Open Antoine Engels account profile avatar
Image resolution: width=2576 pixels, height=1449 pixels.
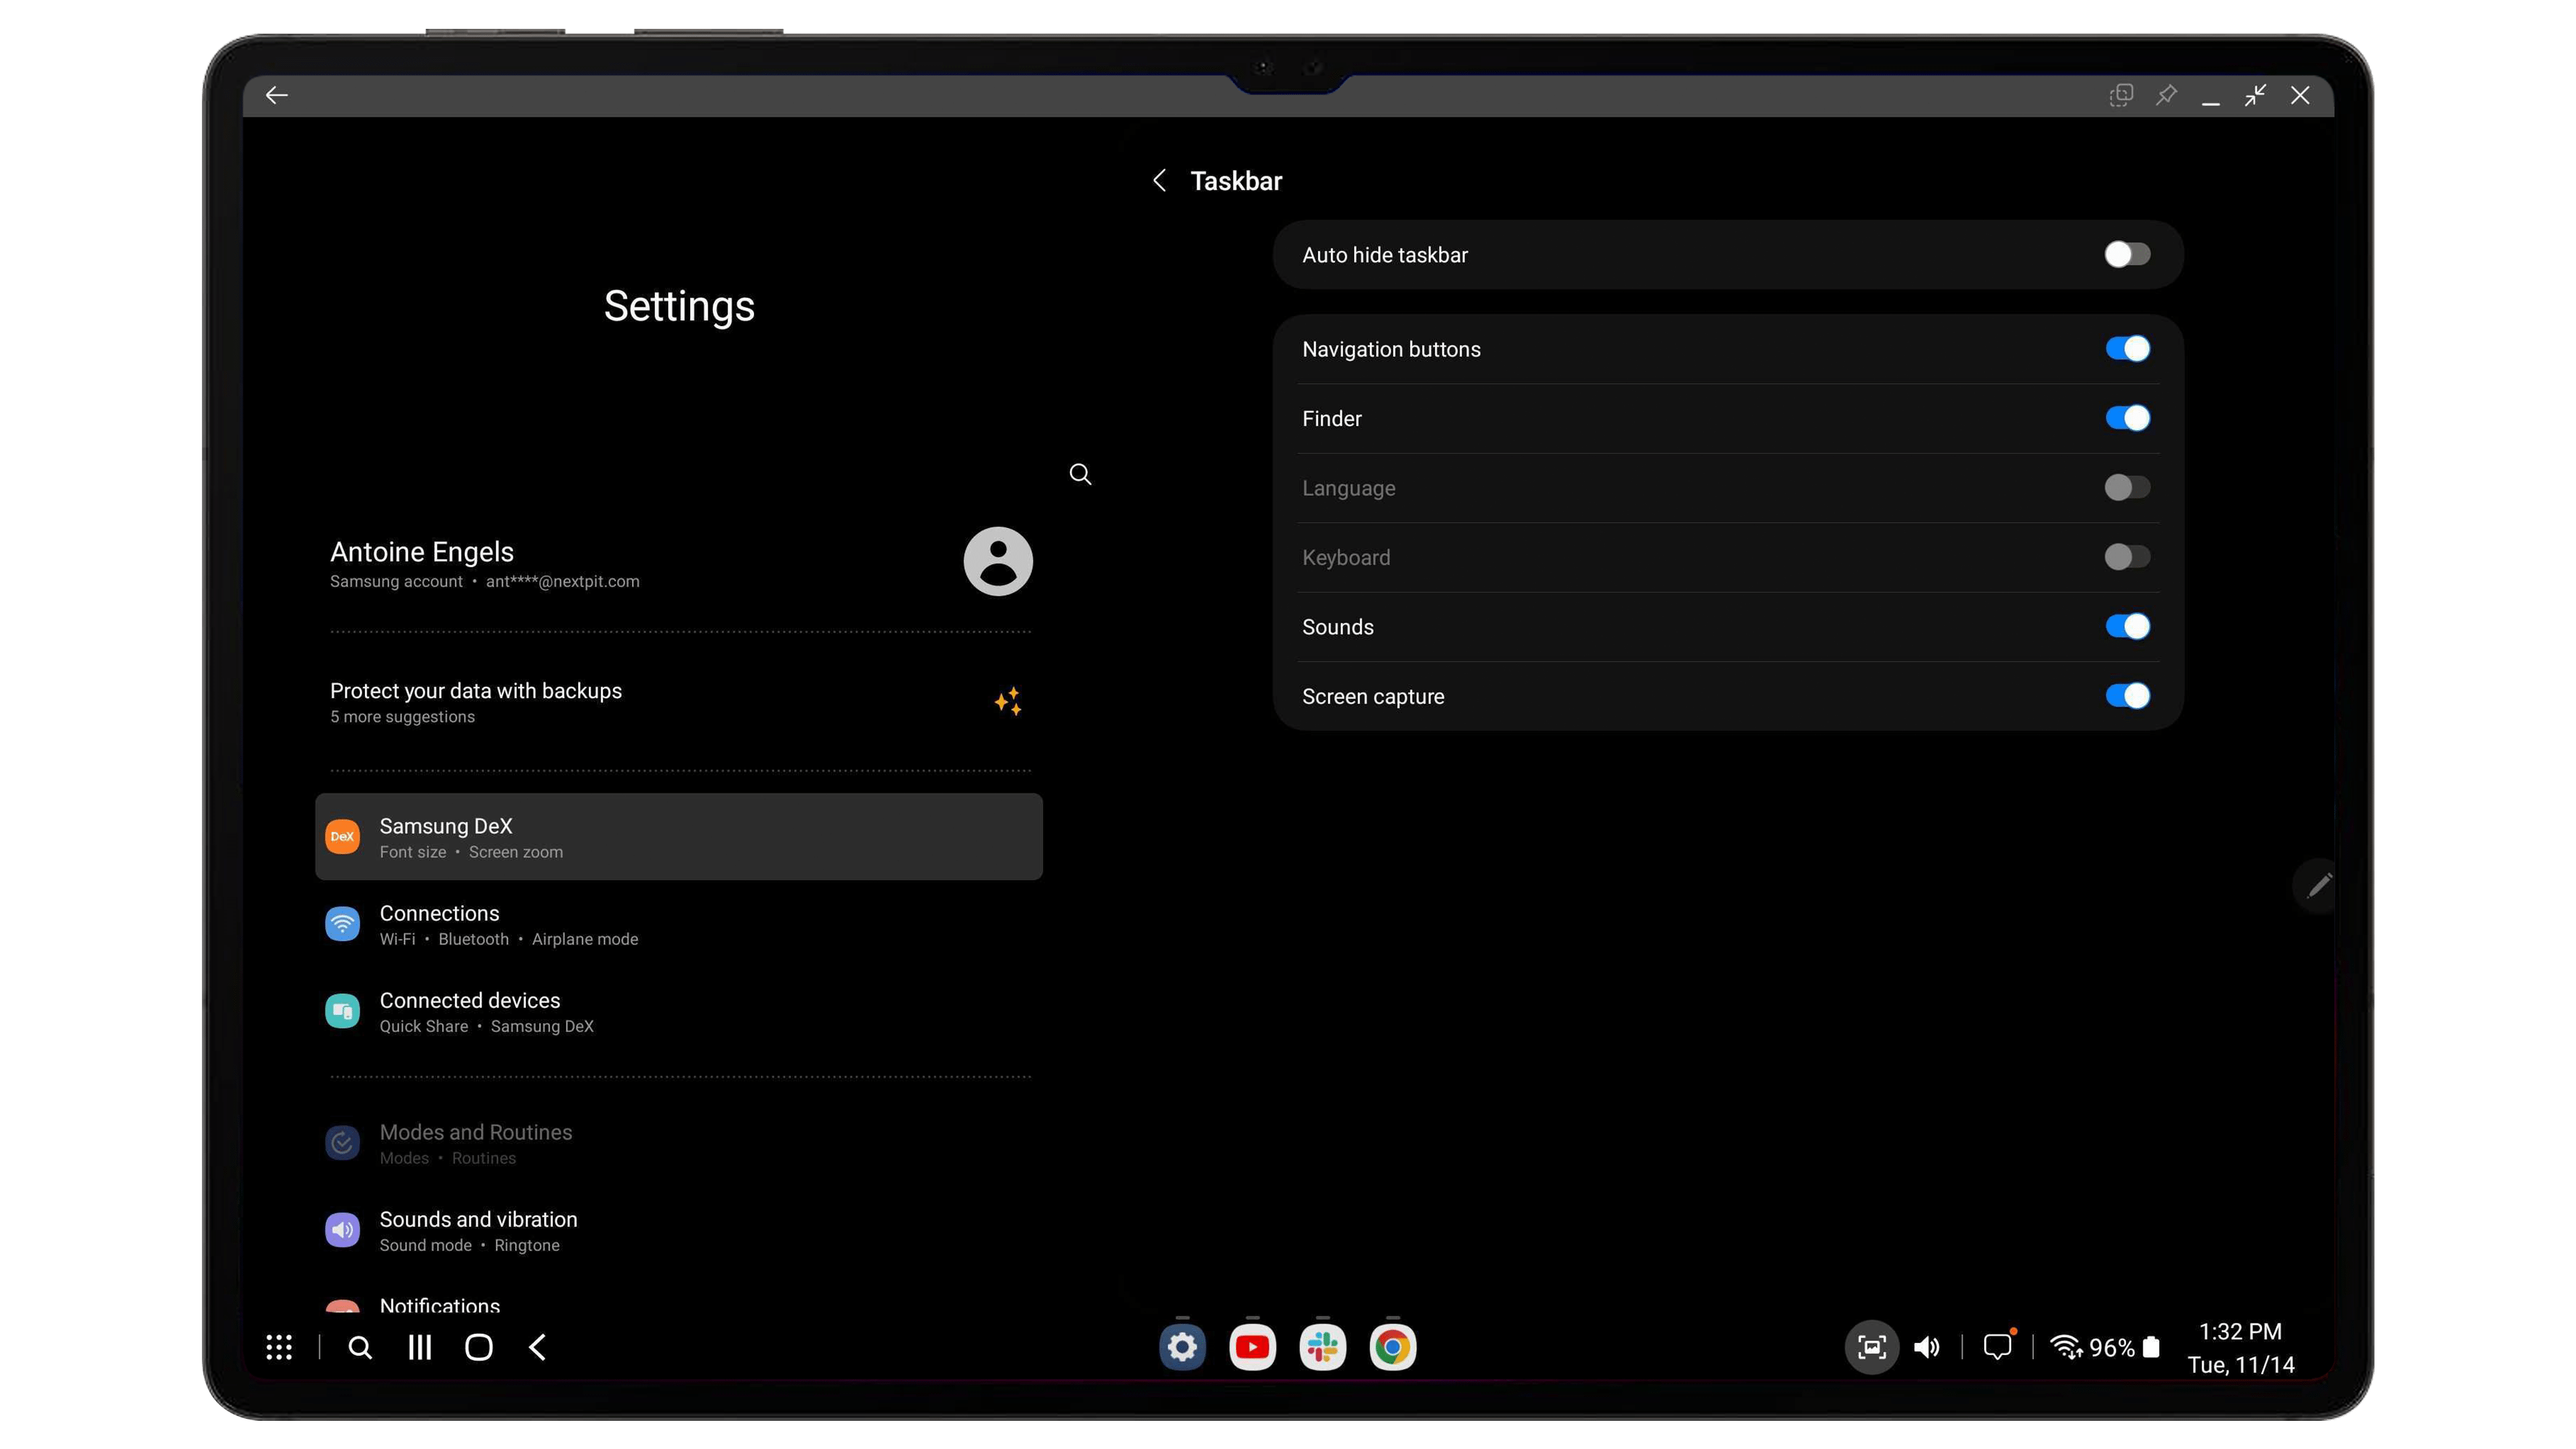tap(996, 561)
